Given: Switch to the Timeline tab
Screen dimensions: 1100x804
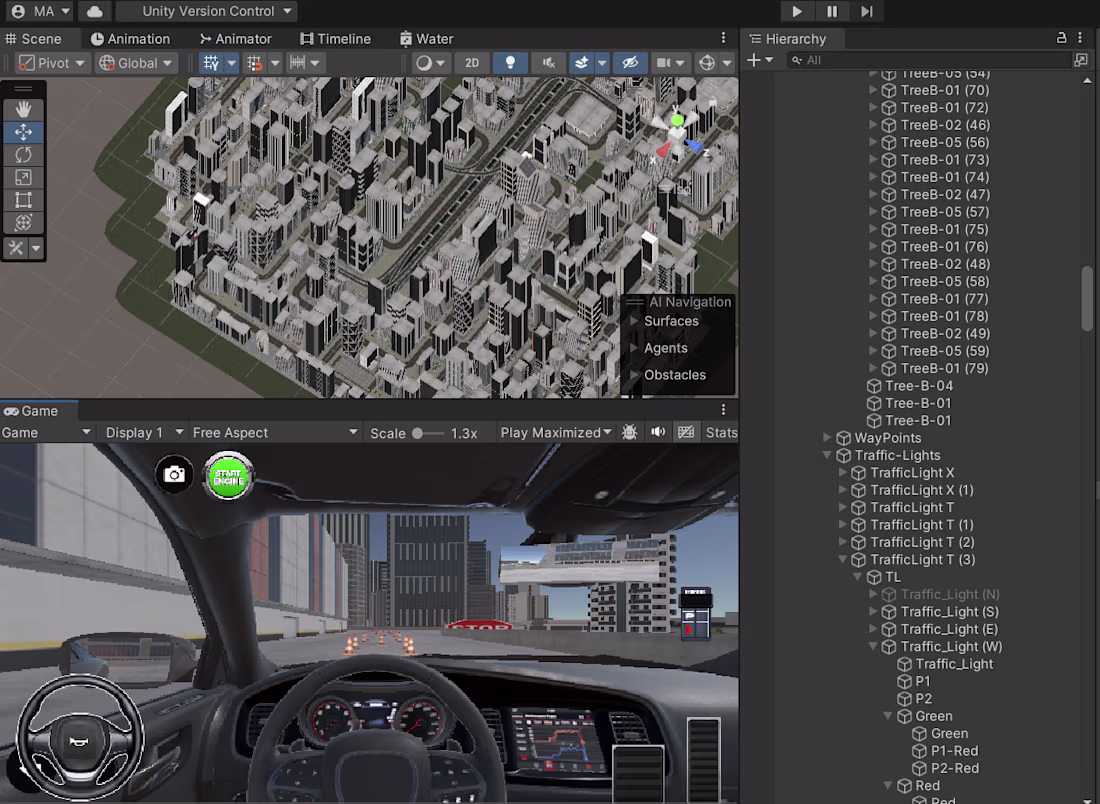Looking at the screenshot, I should (x=335, y=39).
